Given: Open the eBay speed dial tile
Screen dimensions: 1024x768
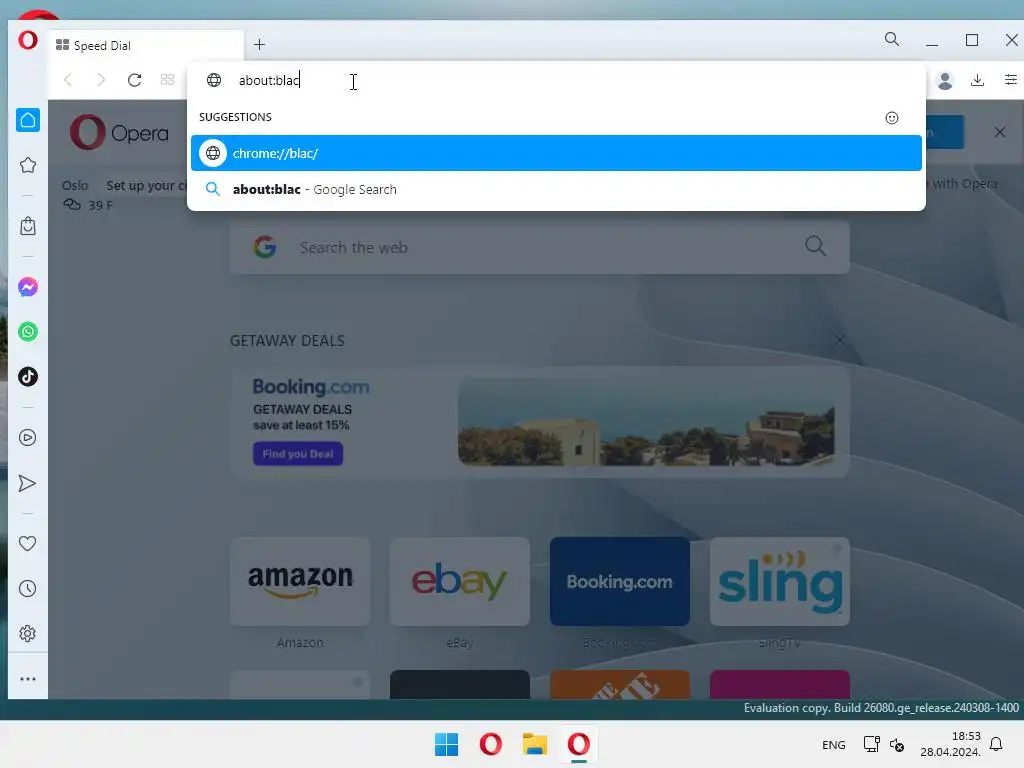Looking at the screenshot, I should click(460, 581).
